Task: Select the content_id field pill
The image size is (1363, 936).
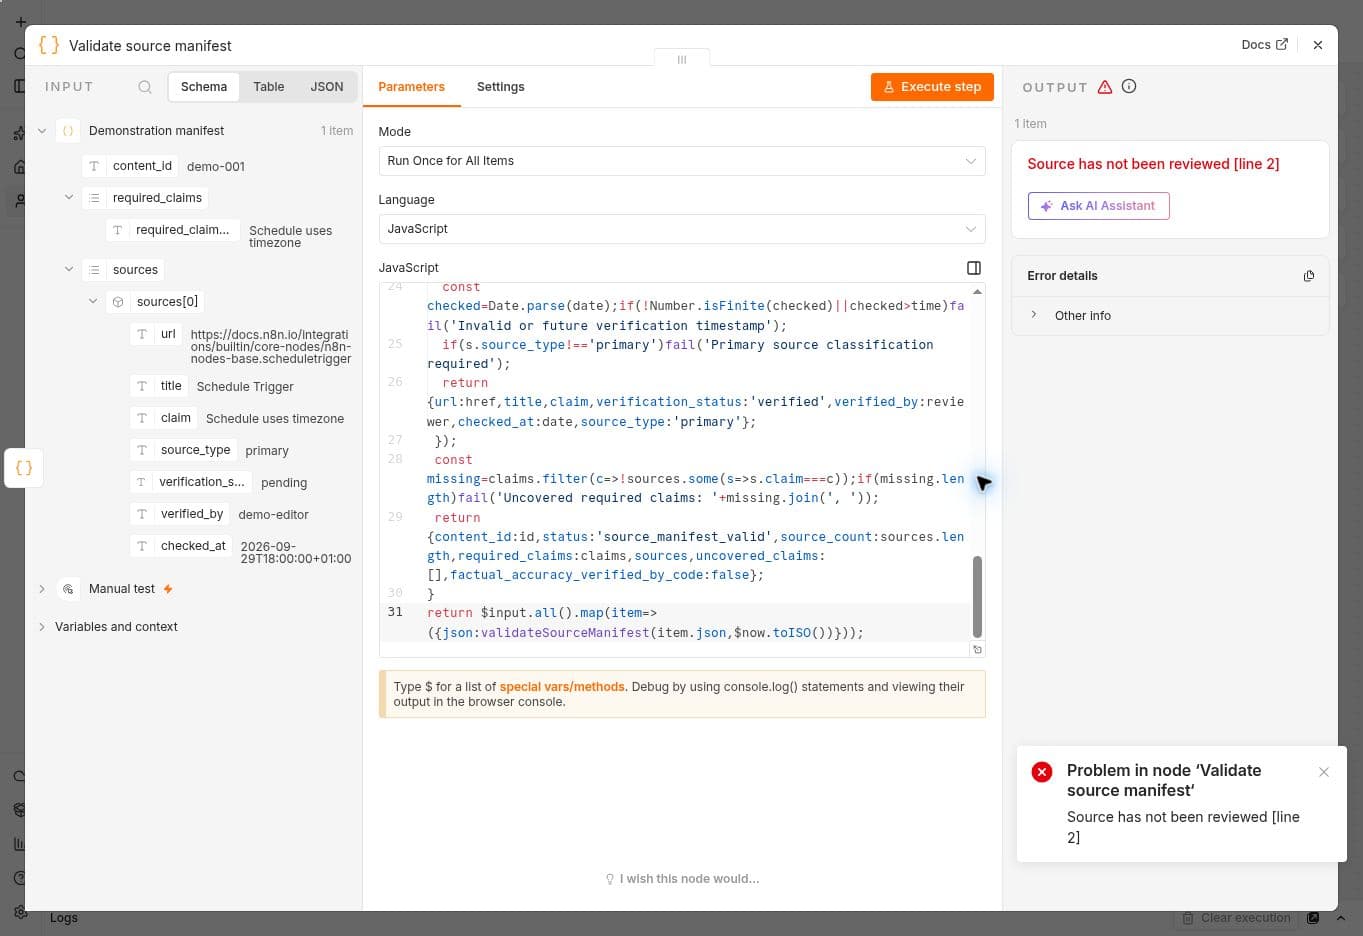Action: pos(131,166)
